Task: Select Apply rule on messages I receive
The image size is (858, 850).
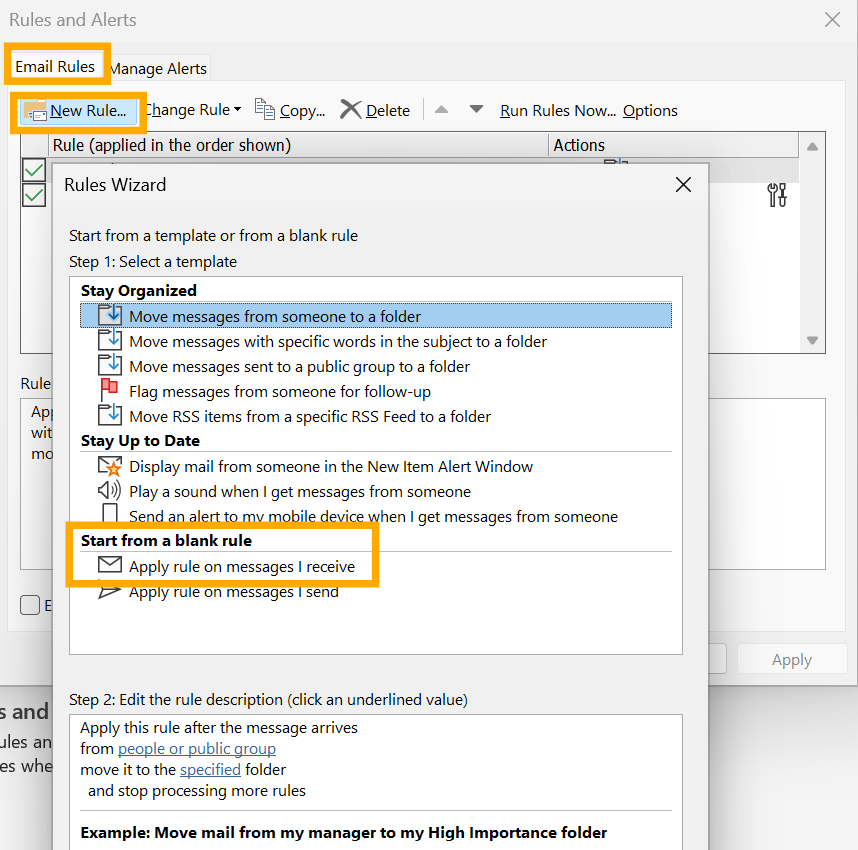Action: coord(376,566)
